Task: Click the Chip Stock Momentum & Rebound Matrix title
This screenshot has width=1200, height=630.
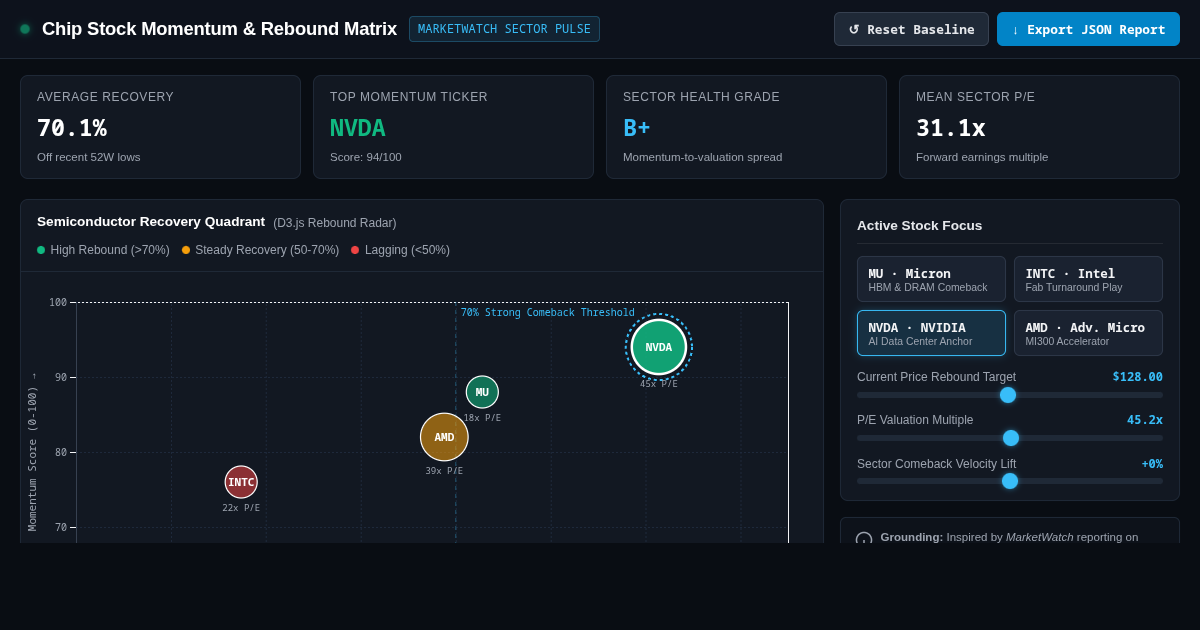Action: tap(219, 29)
